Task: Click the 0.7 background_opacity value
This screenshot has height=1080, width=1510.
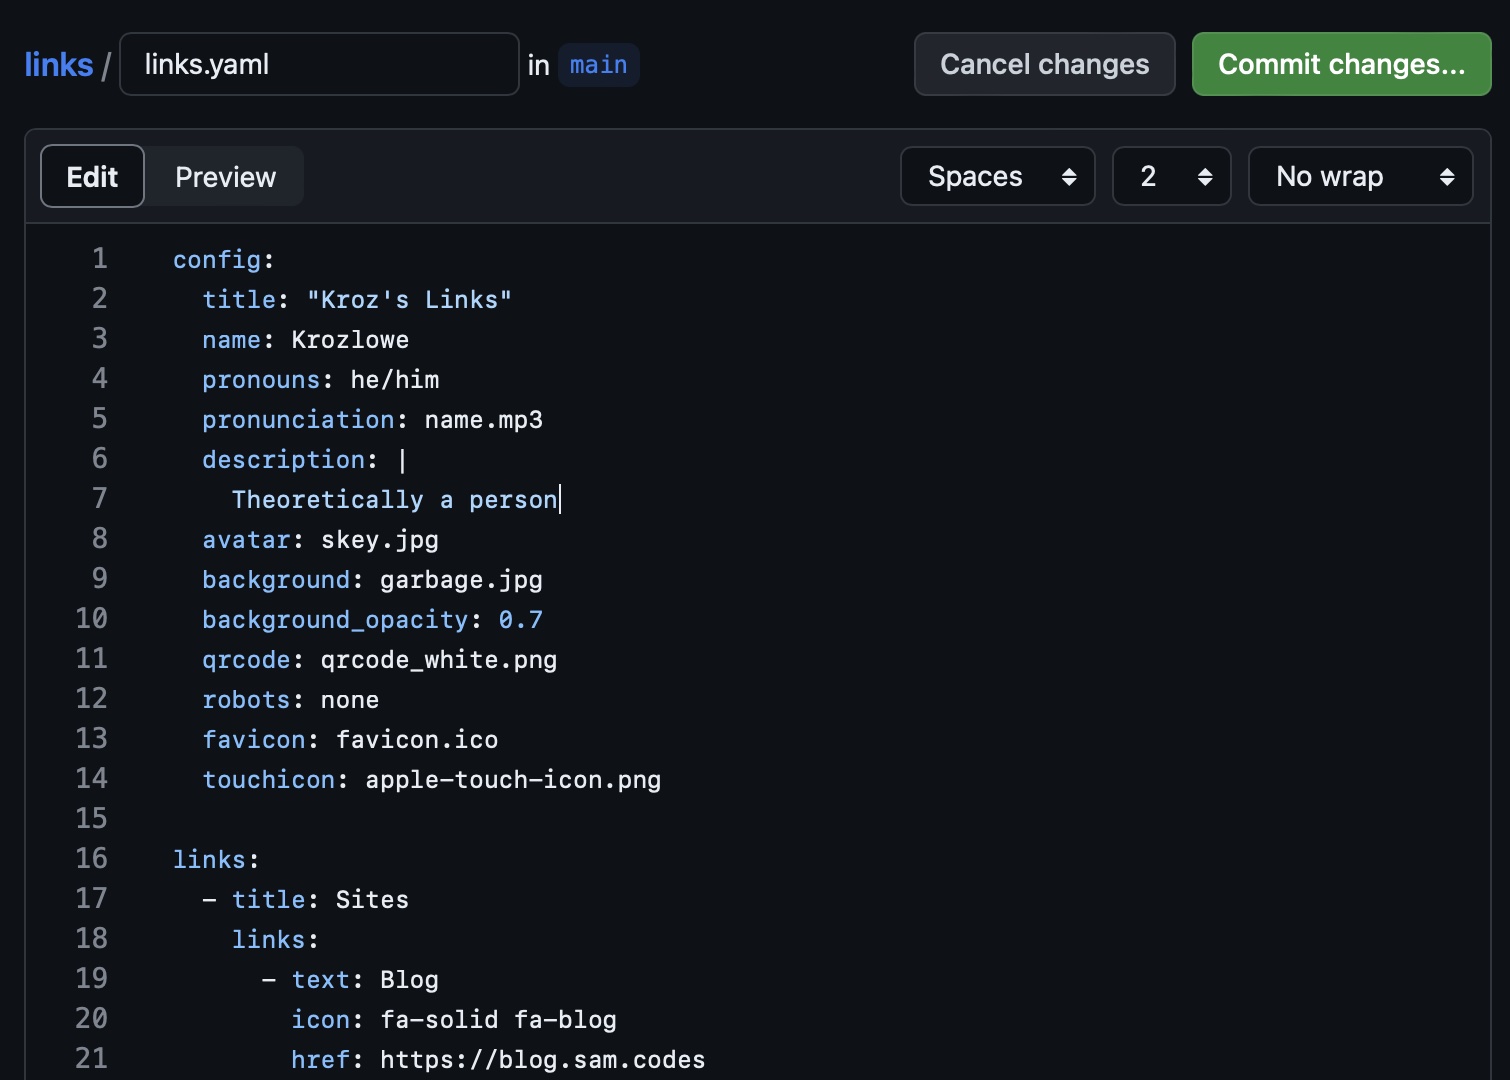Action: point(520,620)
